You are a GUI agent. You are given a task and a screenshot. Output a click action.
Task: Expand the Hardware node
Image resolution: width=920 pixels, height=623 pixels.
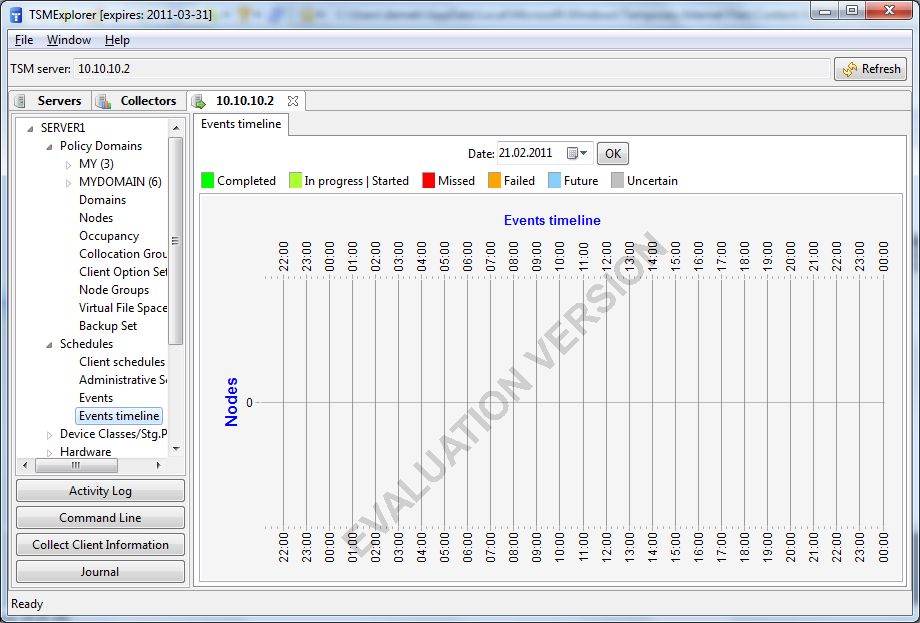coord(49,453)
